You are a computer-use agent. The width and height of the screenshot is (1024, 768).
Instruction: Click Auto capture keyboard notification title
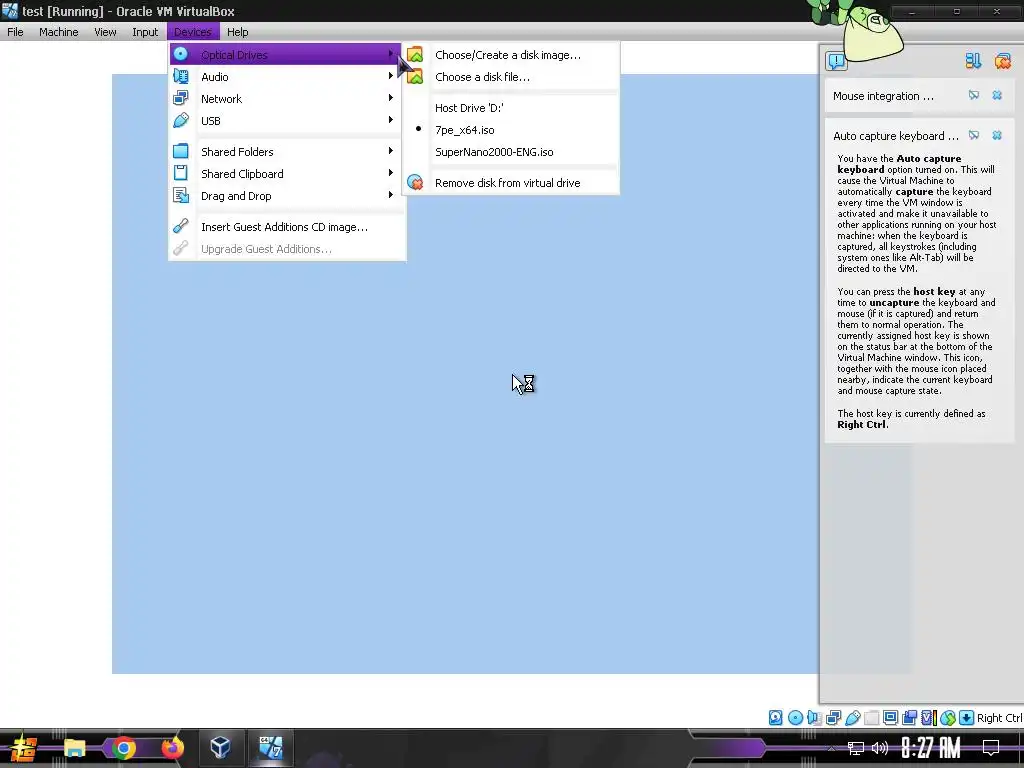coord(895,136)
